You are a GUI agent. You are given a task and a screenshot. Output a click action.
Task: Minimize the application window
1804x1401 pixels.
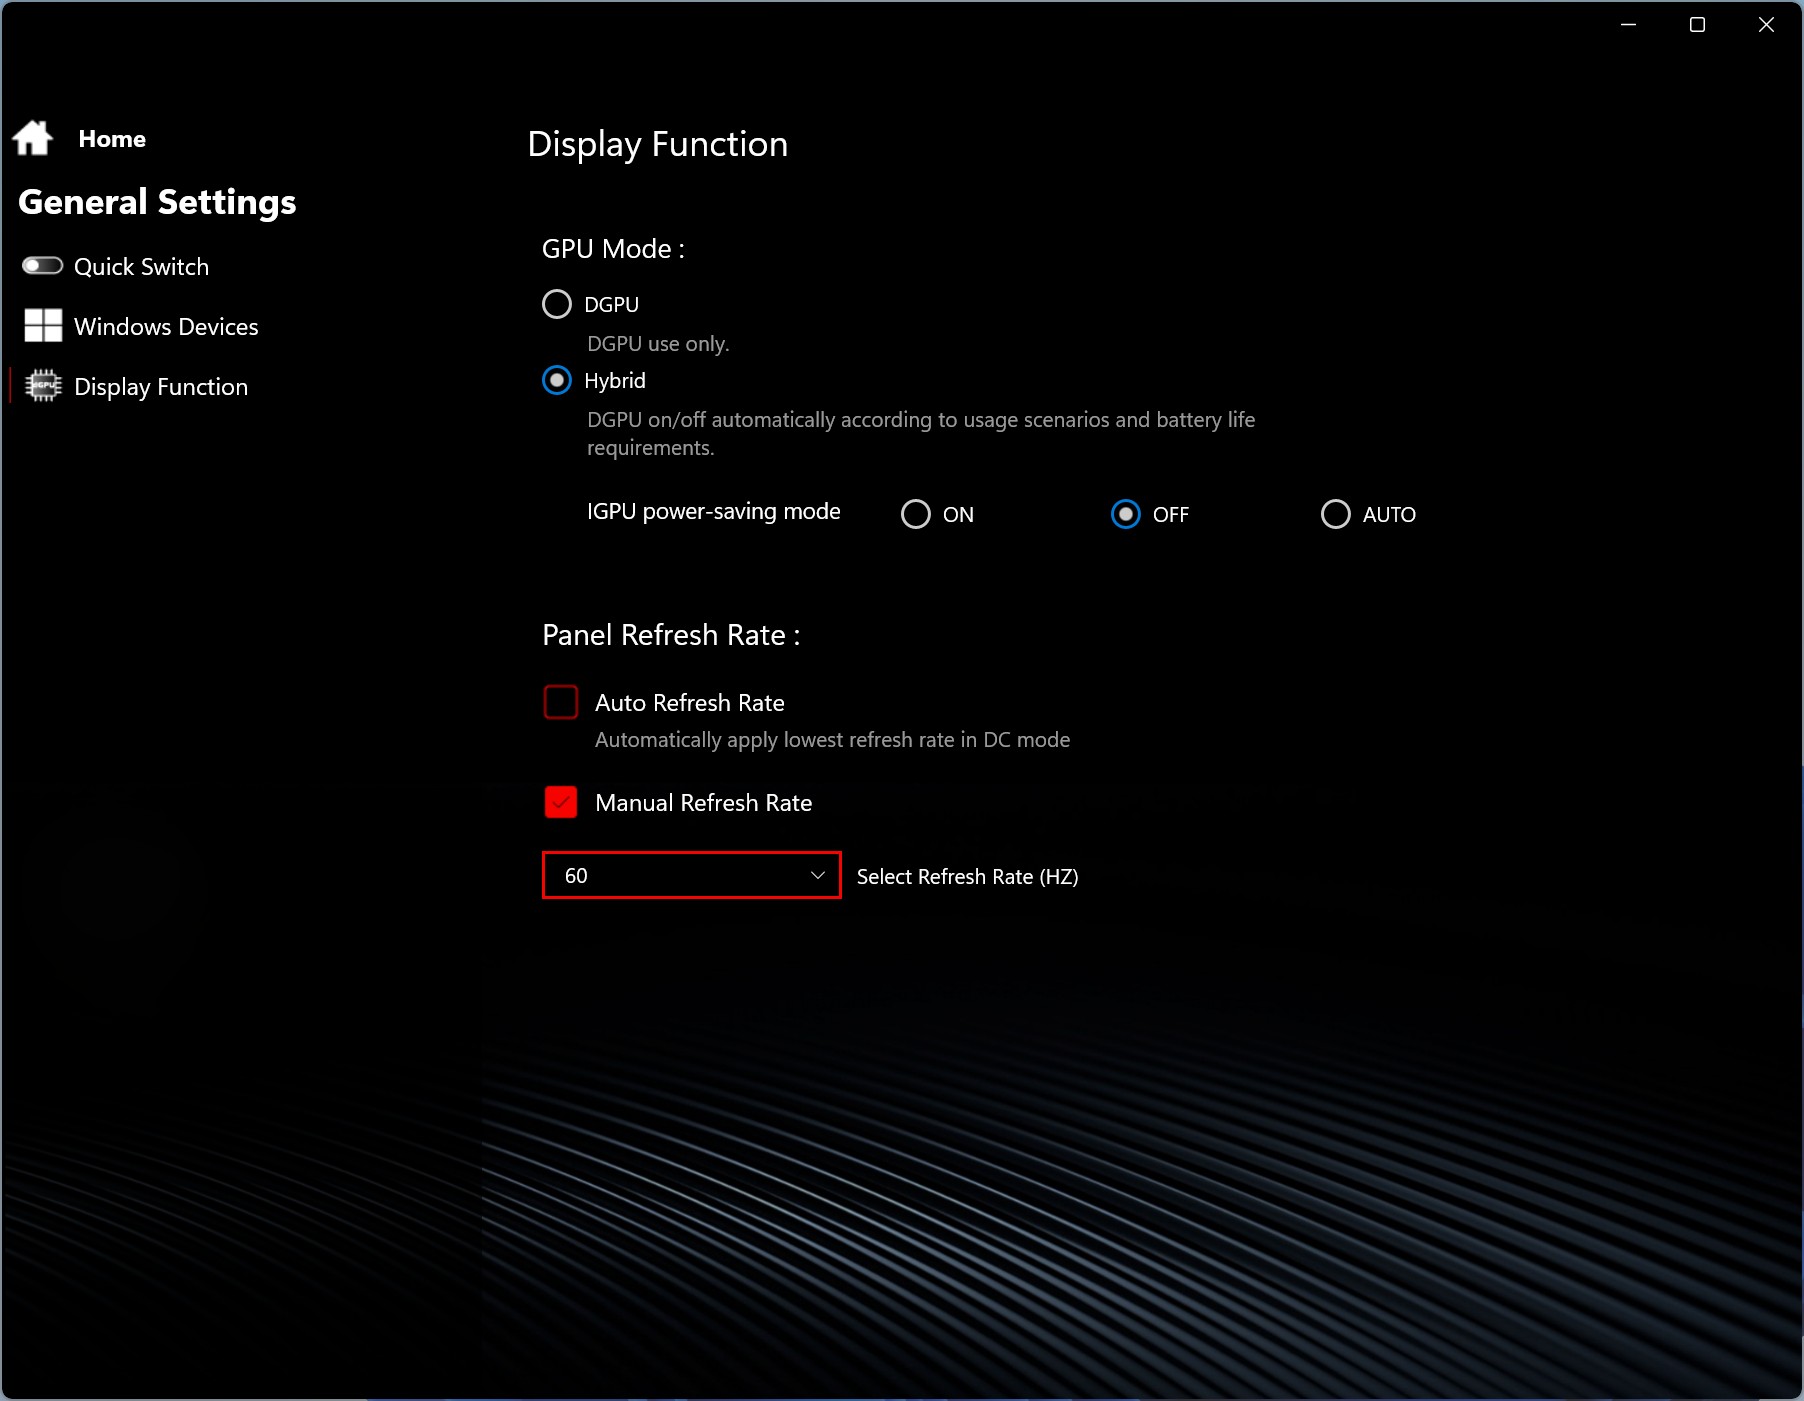1628,24
